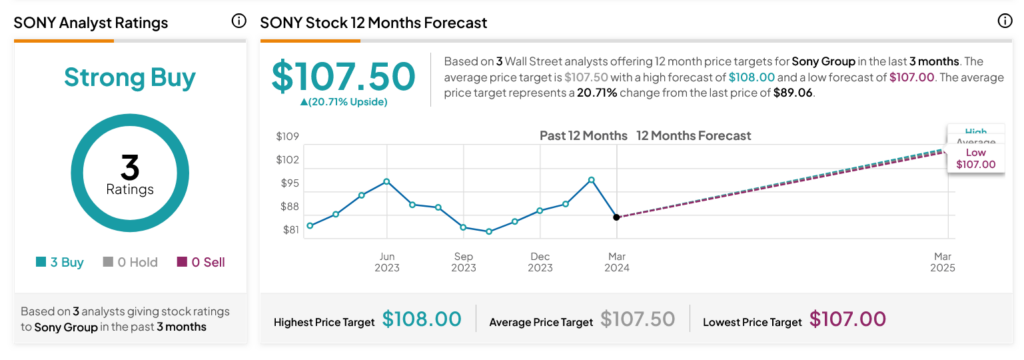Image resolution: width=1024 pixels, height=360 pixels.
Task: Open the Sony Group link in forecast text
Action: [x=824, y=61]
